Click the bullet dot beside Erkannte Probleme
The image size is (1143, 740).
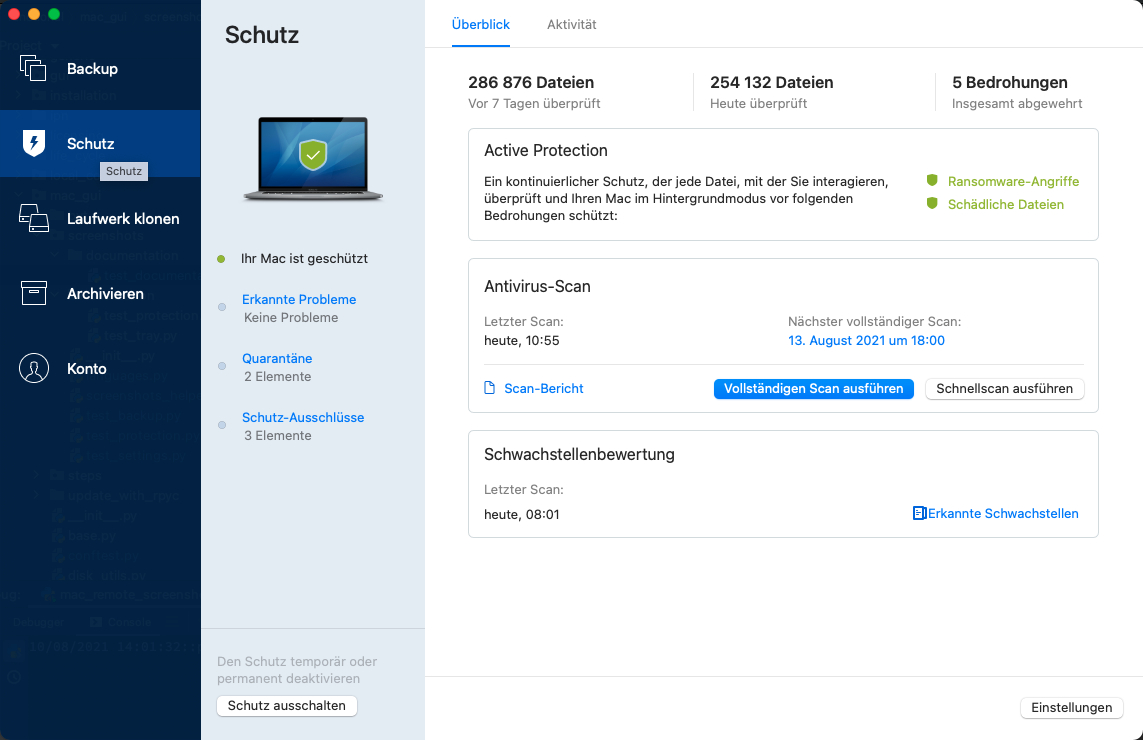click(222, 306)
